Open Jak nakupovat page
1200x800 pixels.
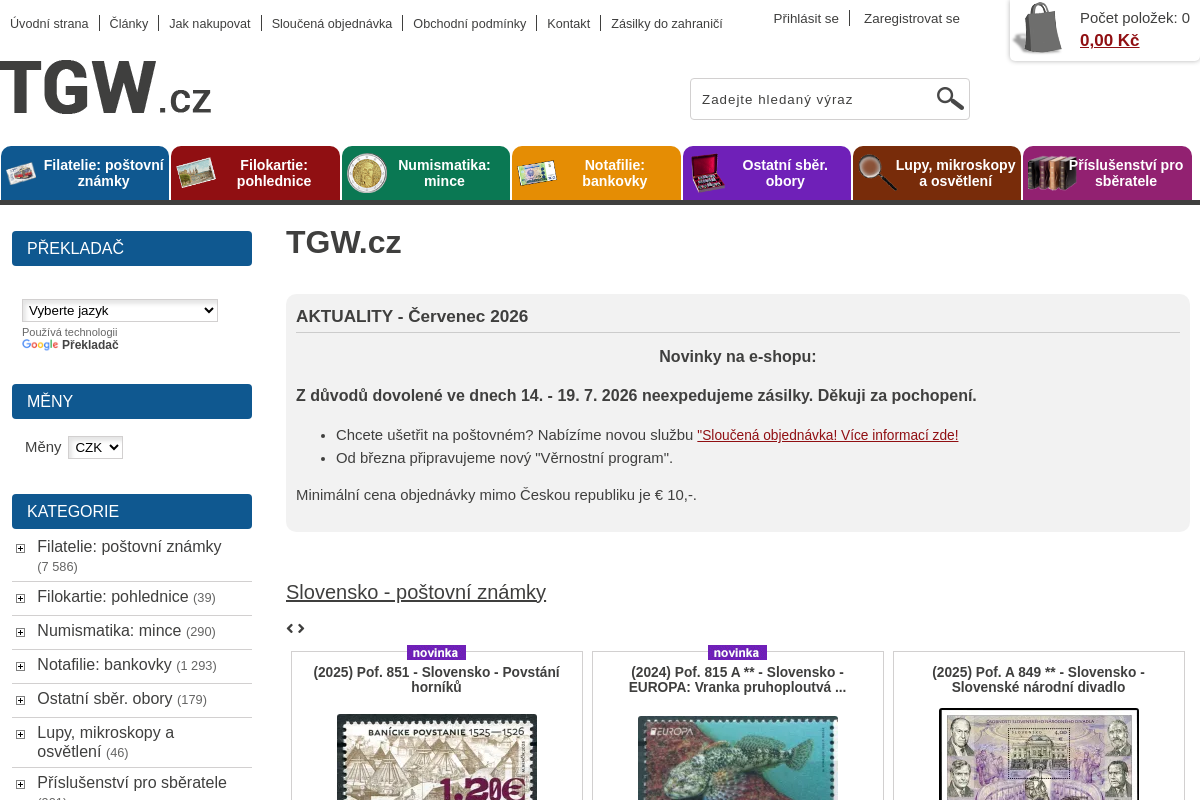(x=210, y=23)
